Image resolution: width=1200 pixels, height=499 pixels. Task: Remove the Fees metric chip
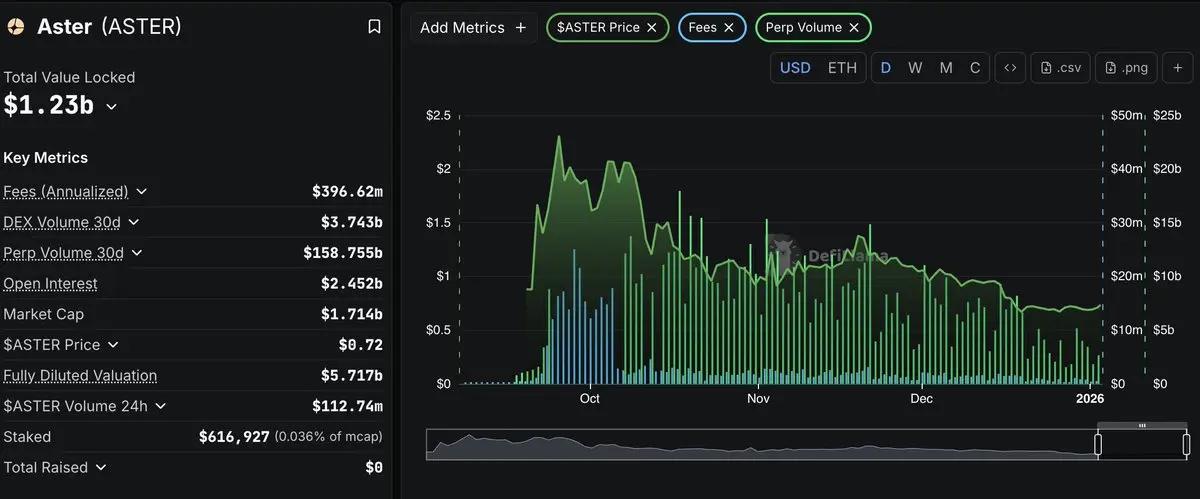[x=729, y=28]
